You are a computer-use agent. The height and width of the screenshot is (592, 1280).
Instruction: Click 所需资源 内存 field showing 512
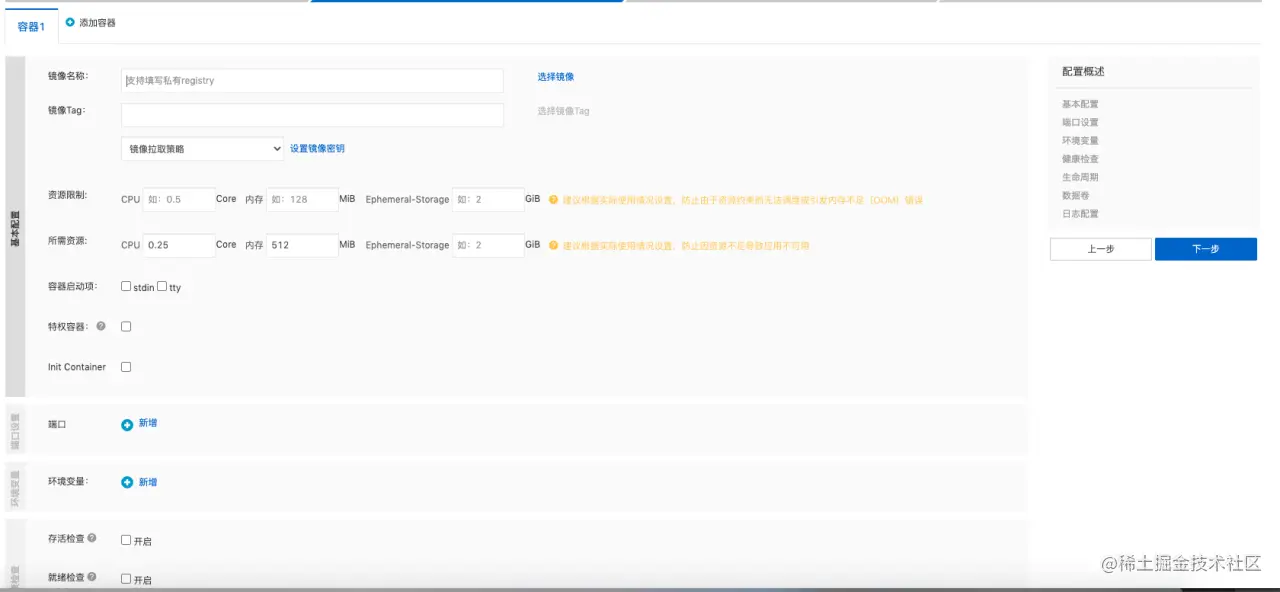click(x=303, y=245)
